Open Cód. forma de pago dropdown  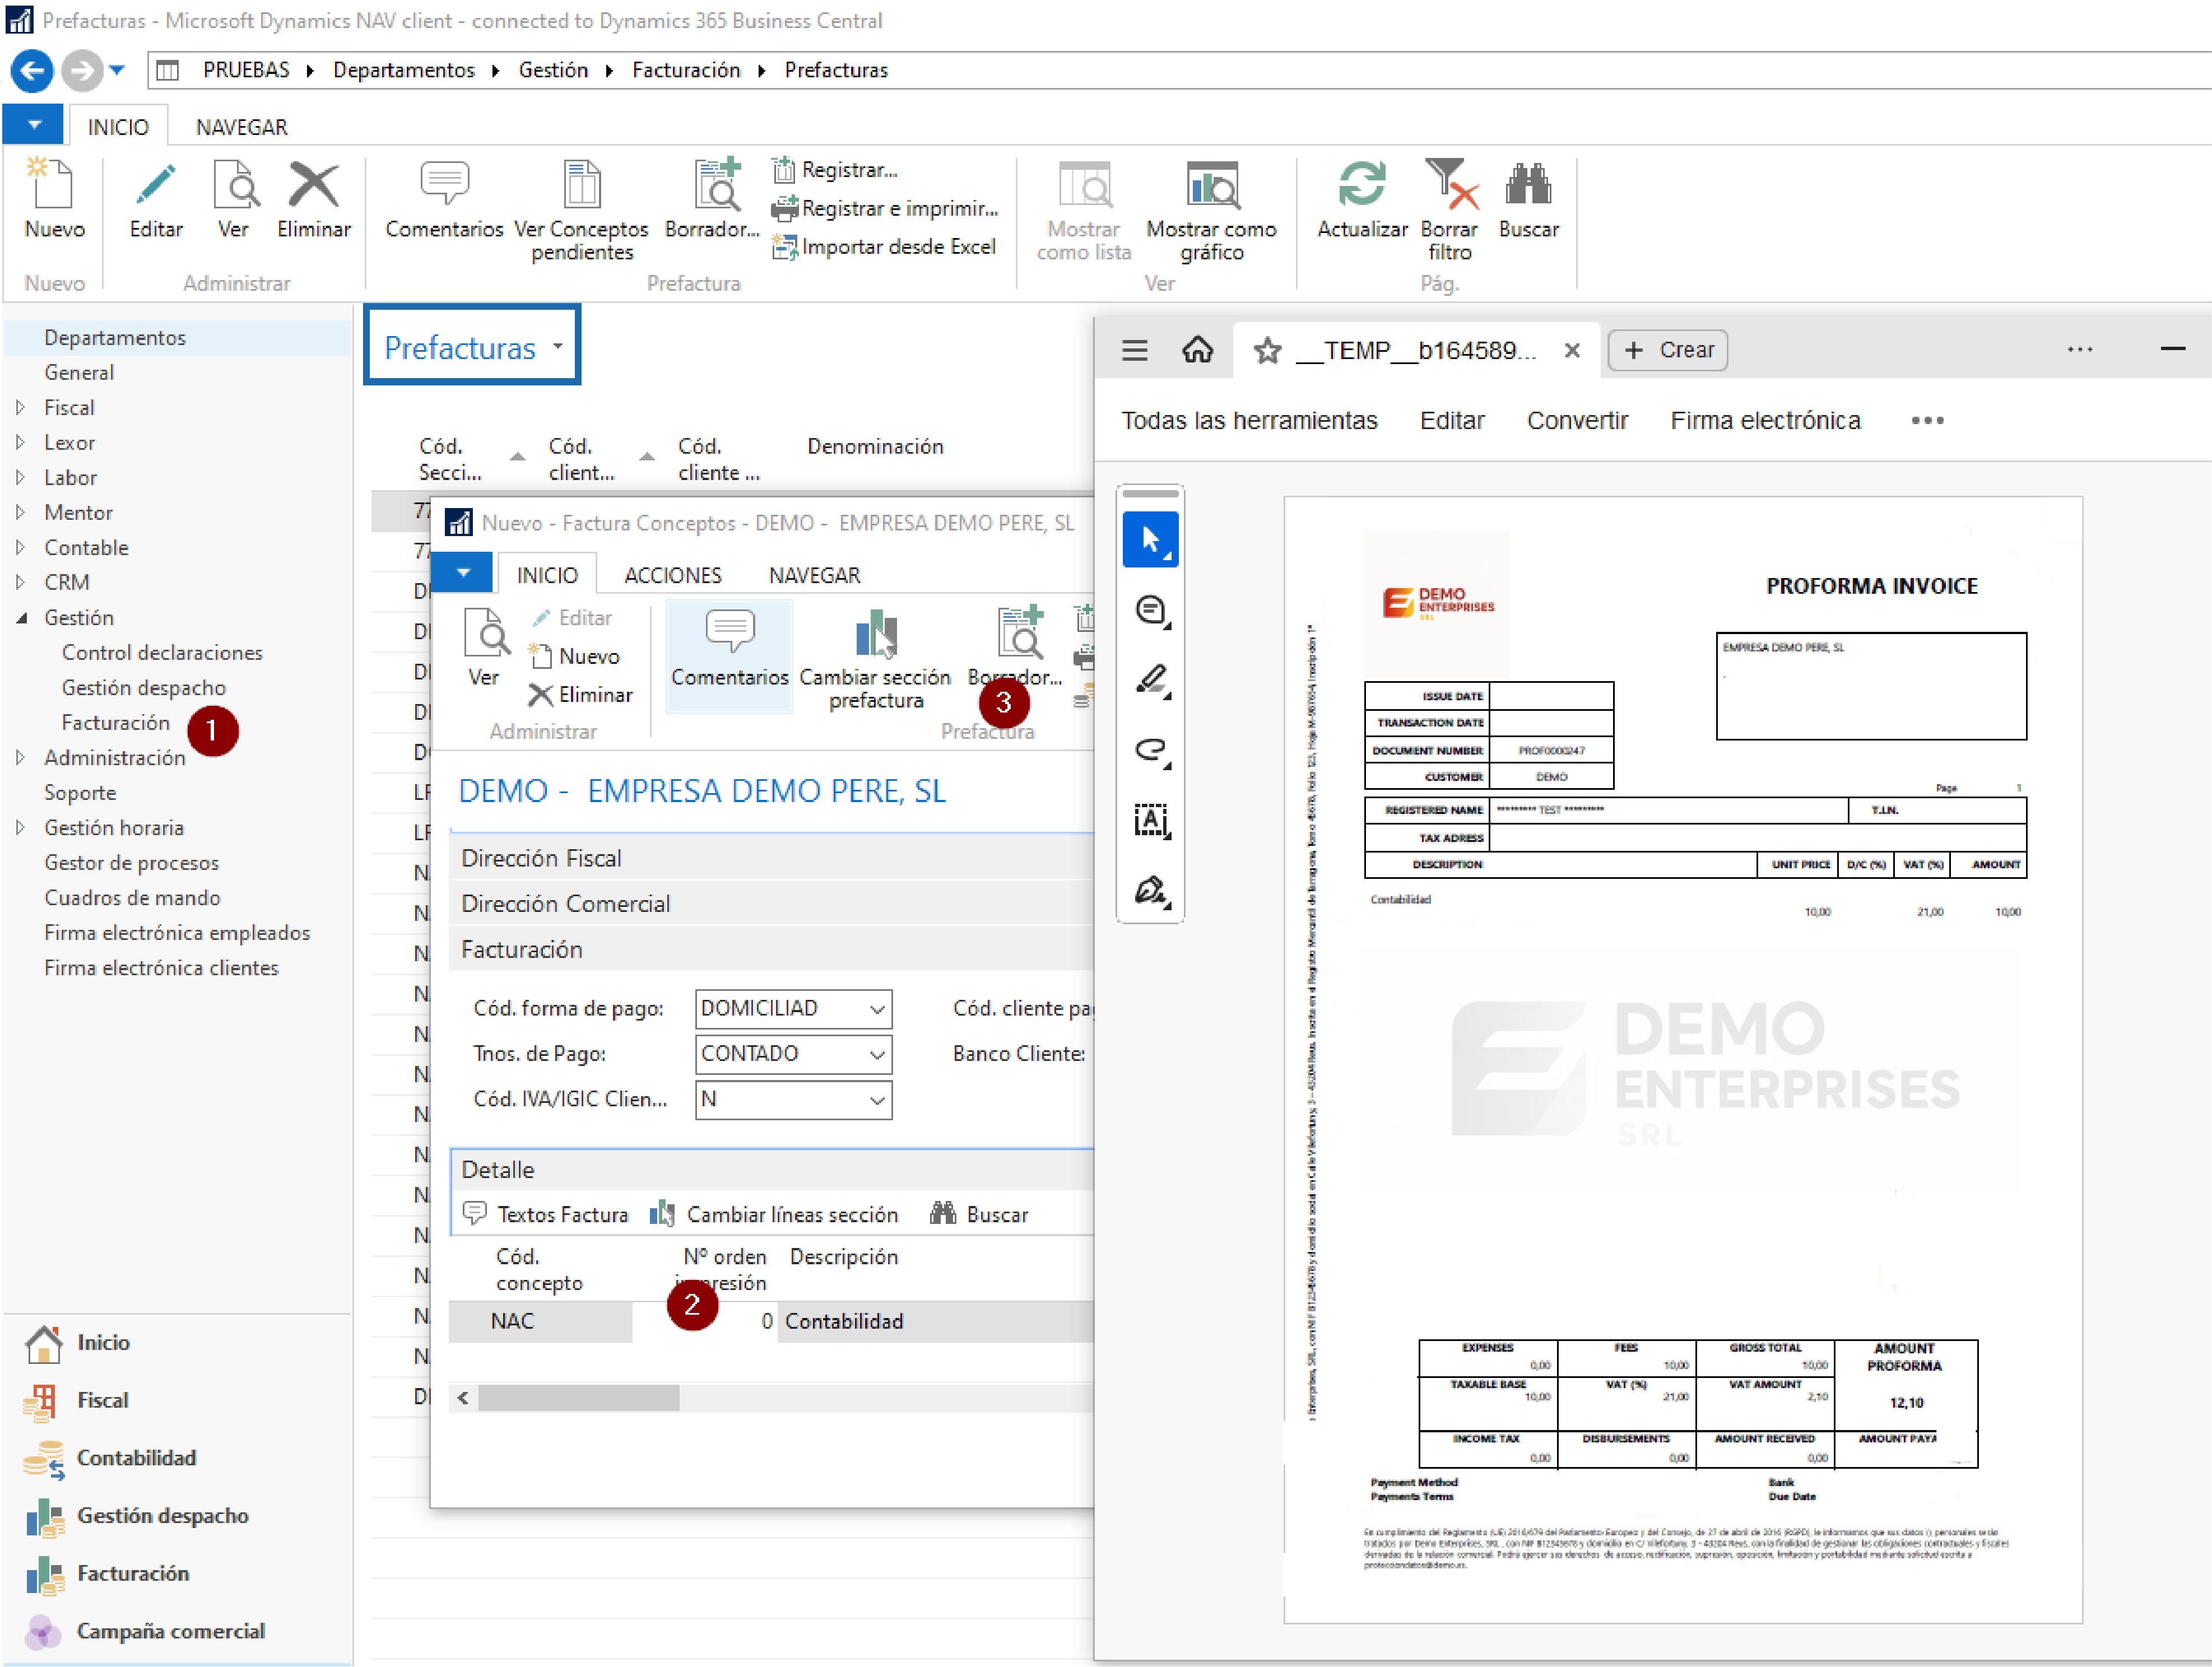click(877, 1009)
